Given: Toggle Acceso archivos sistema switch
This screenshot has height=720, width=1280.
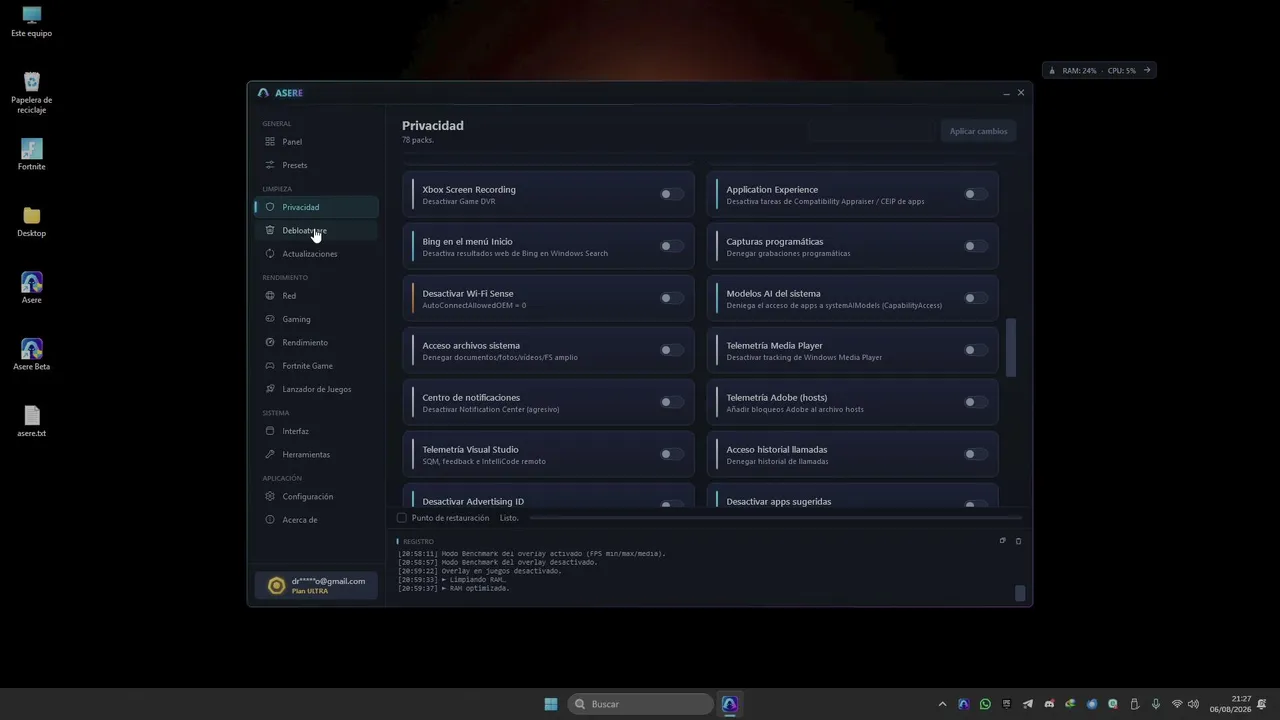Looking at the screenshot, I should tap(671, 350).
